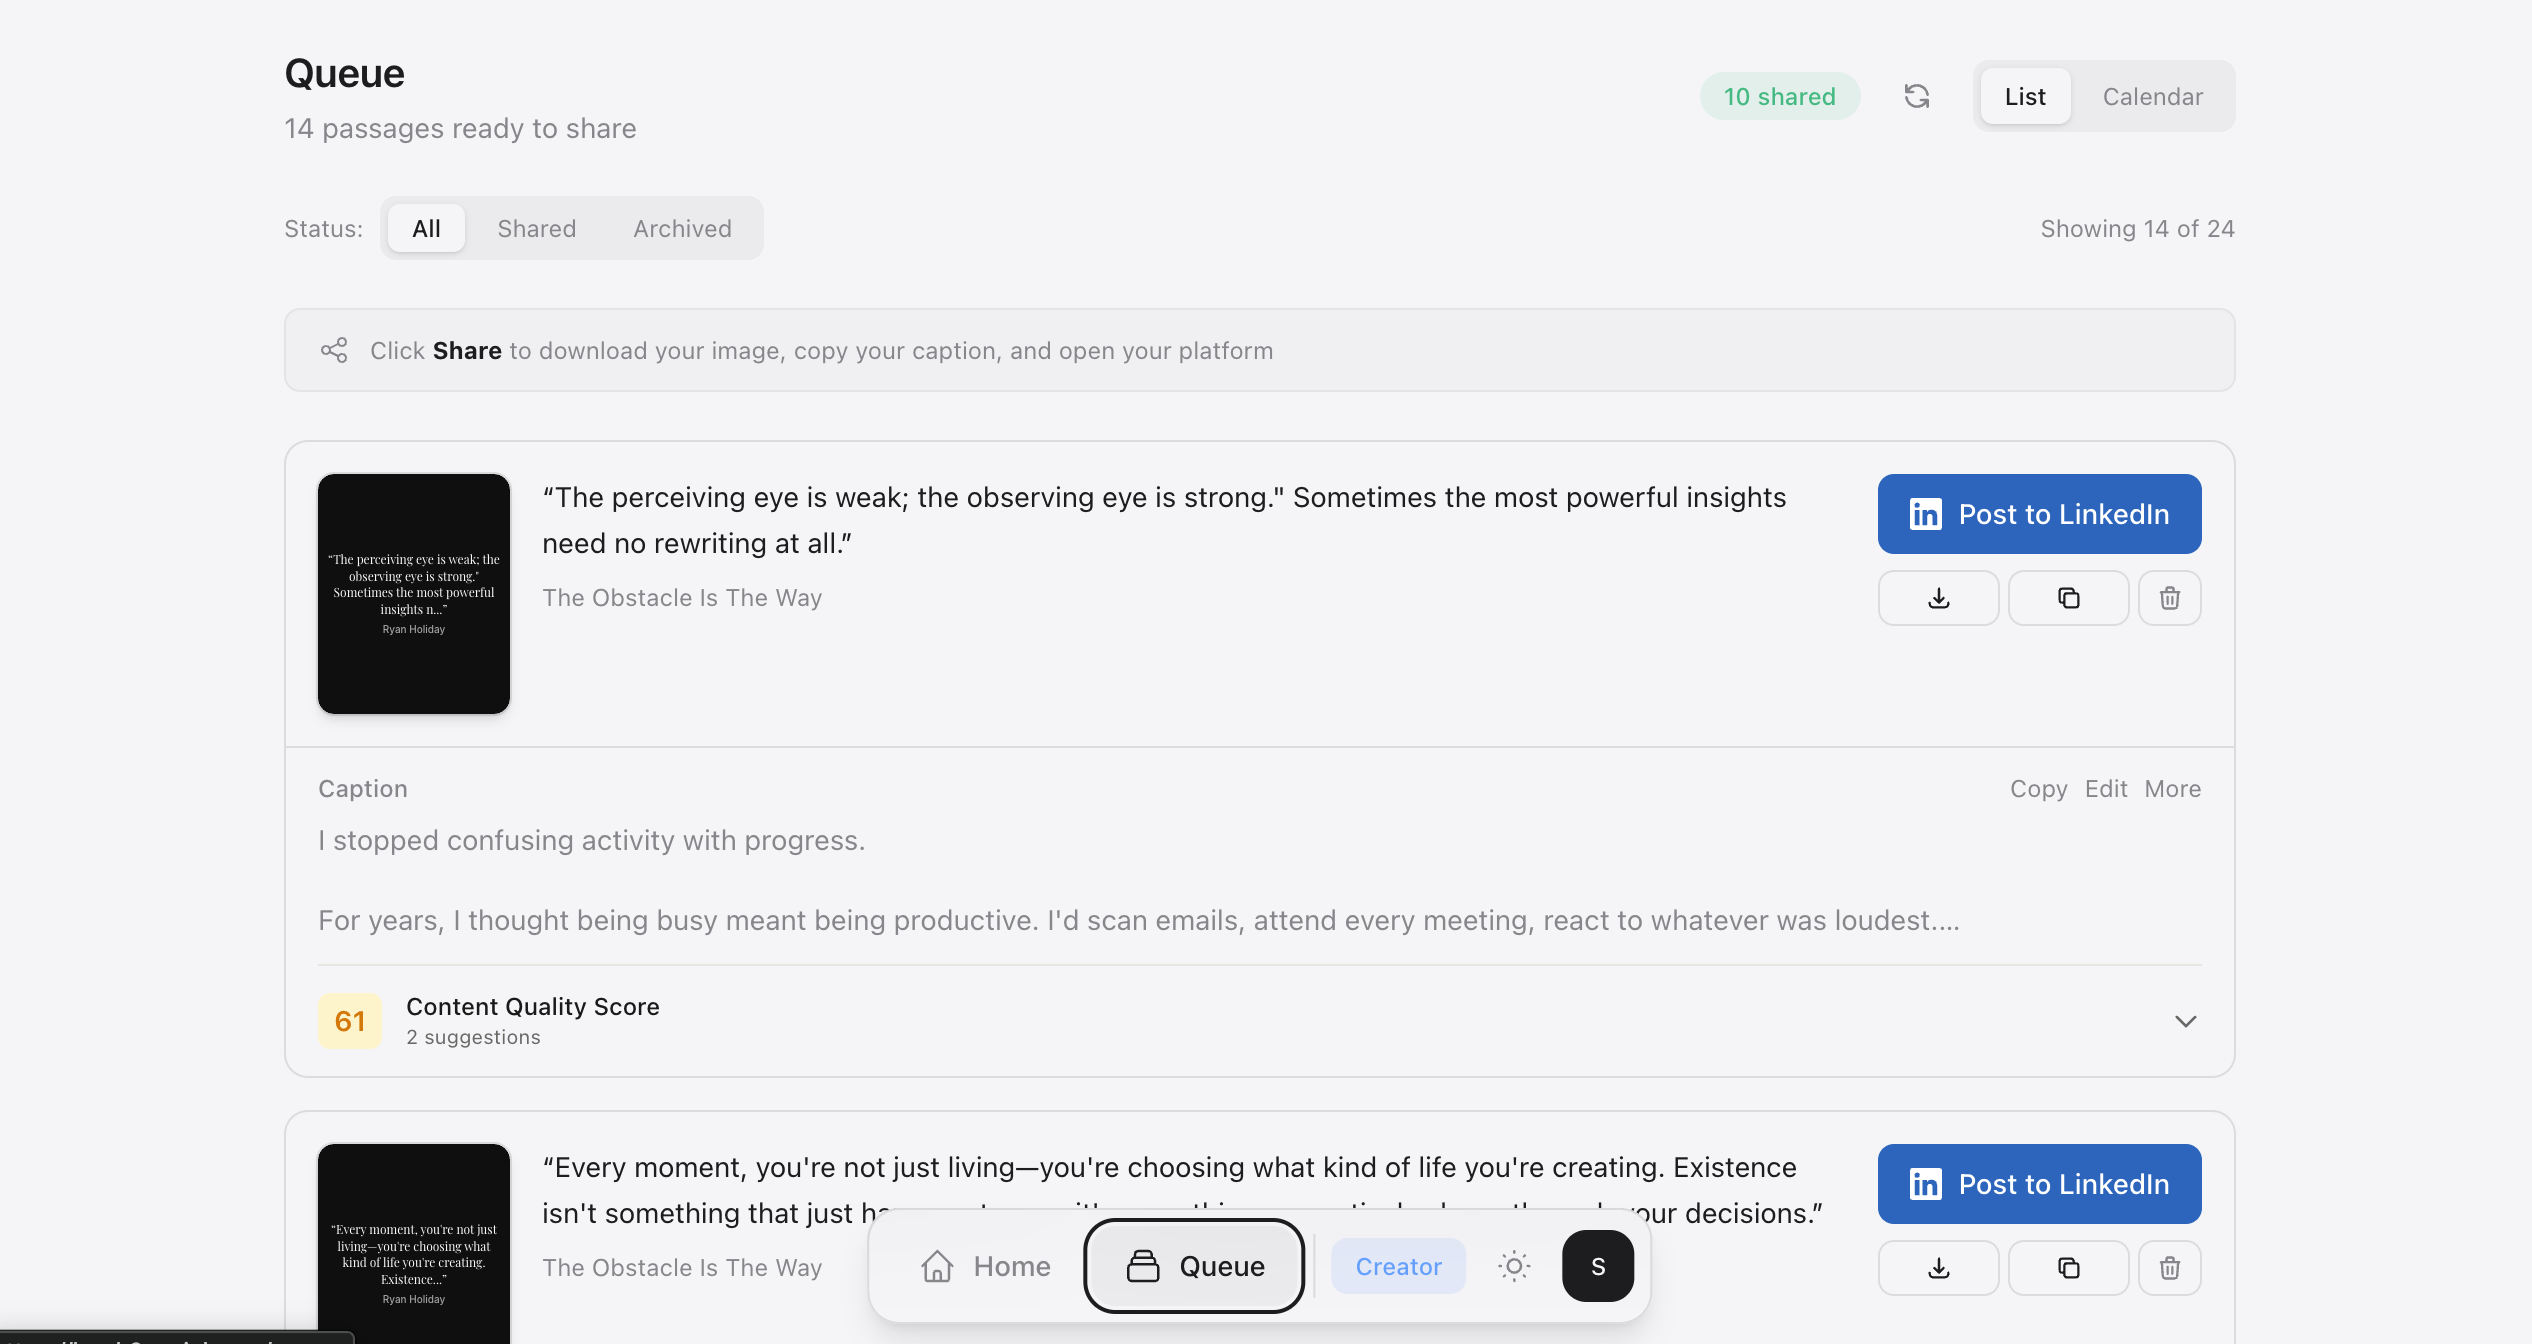
Task: Download image for second passage
Action: [x=1938, y=1268]
